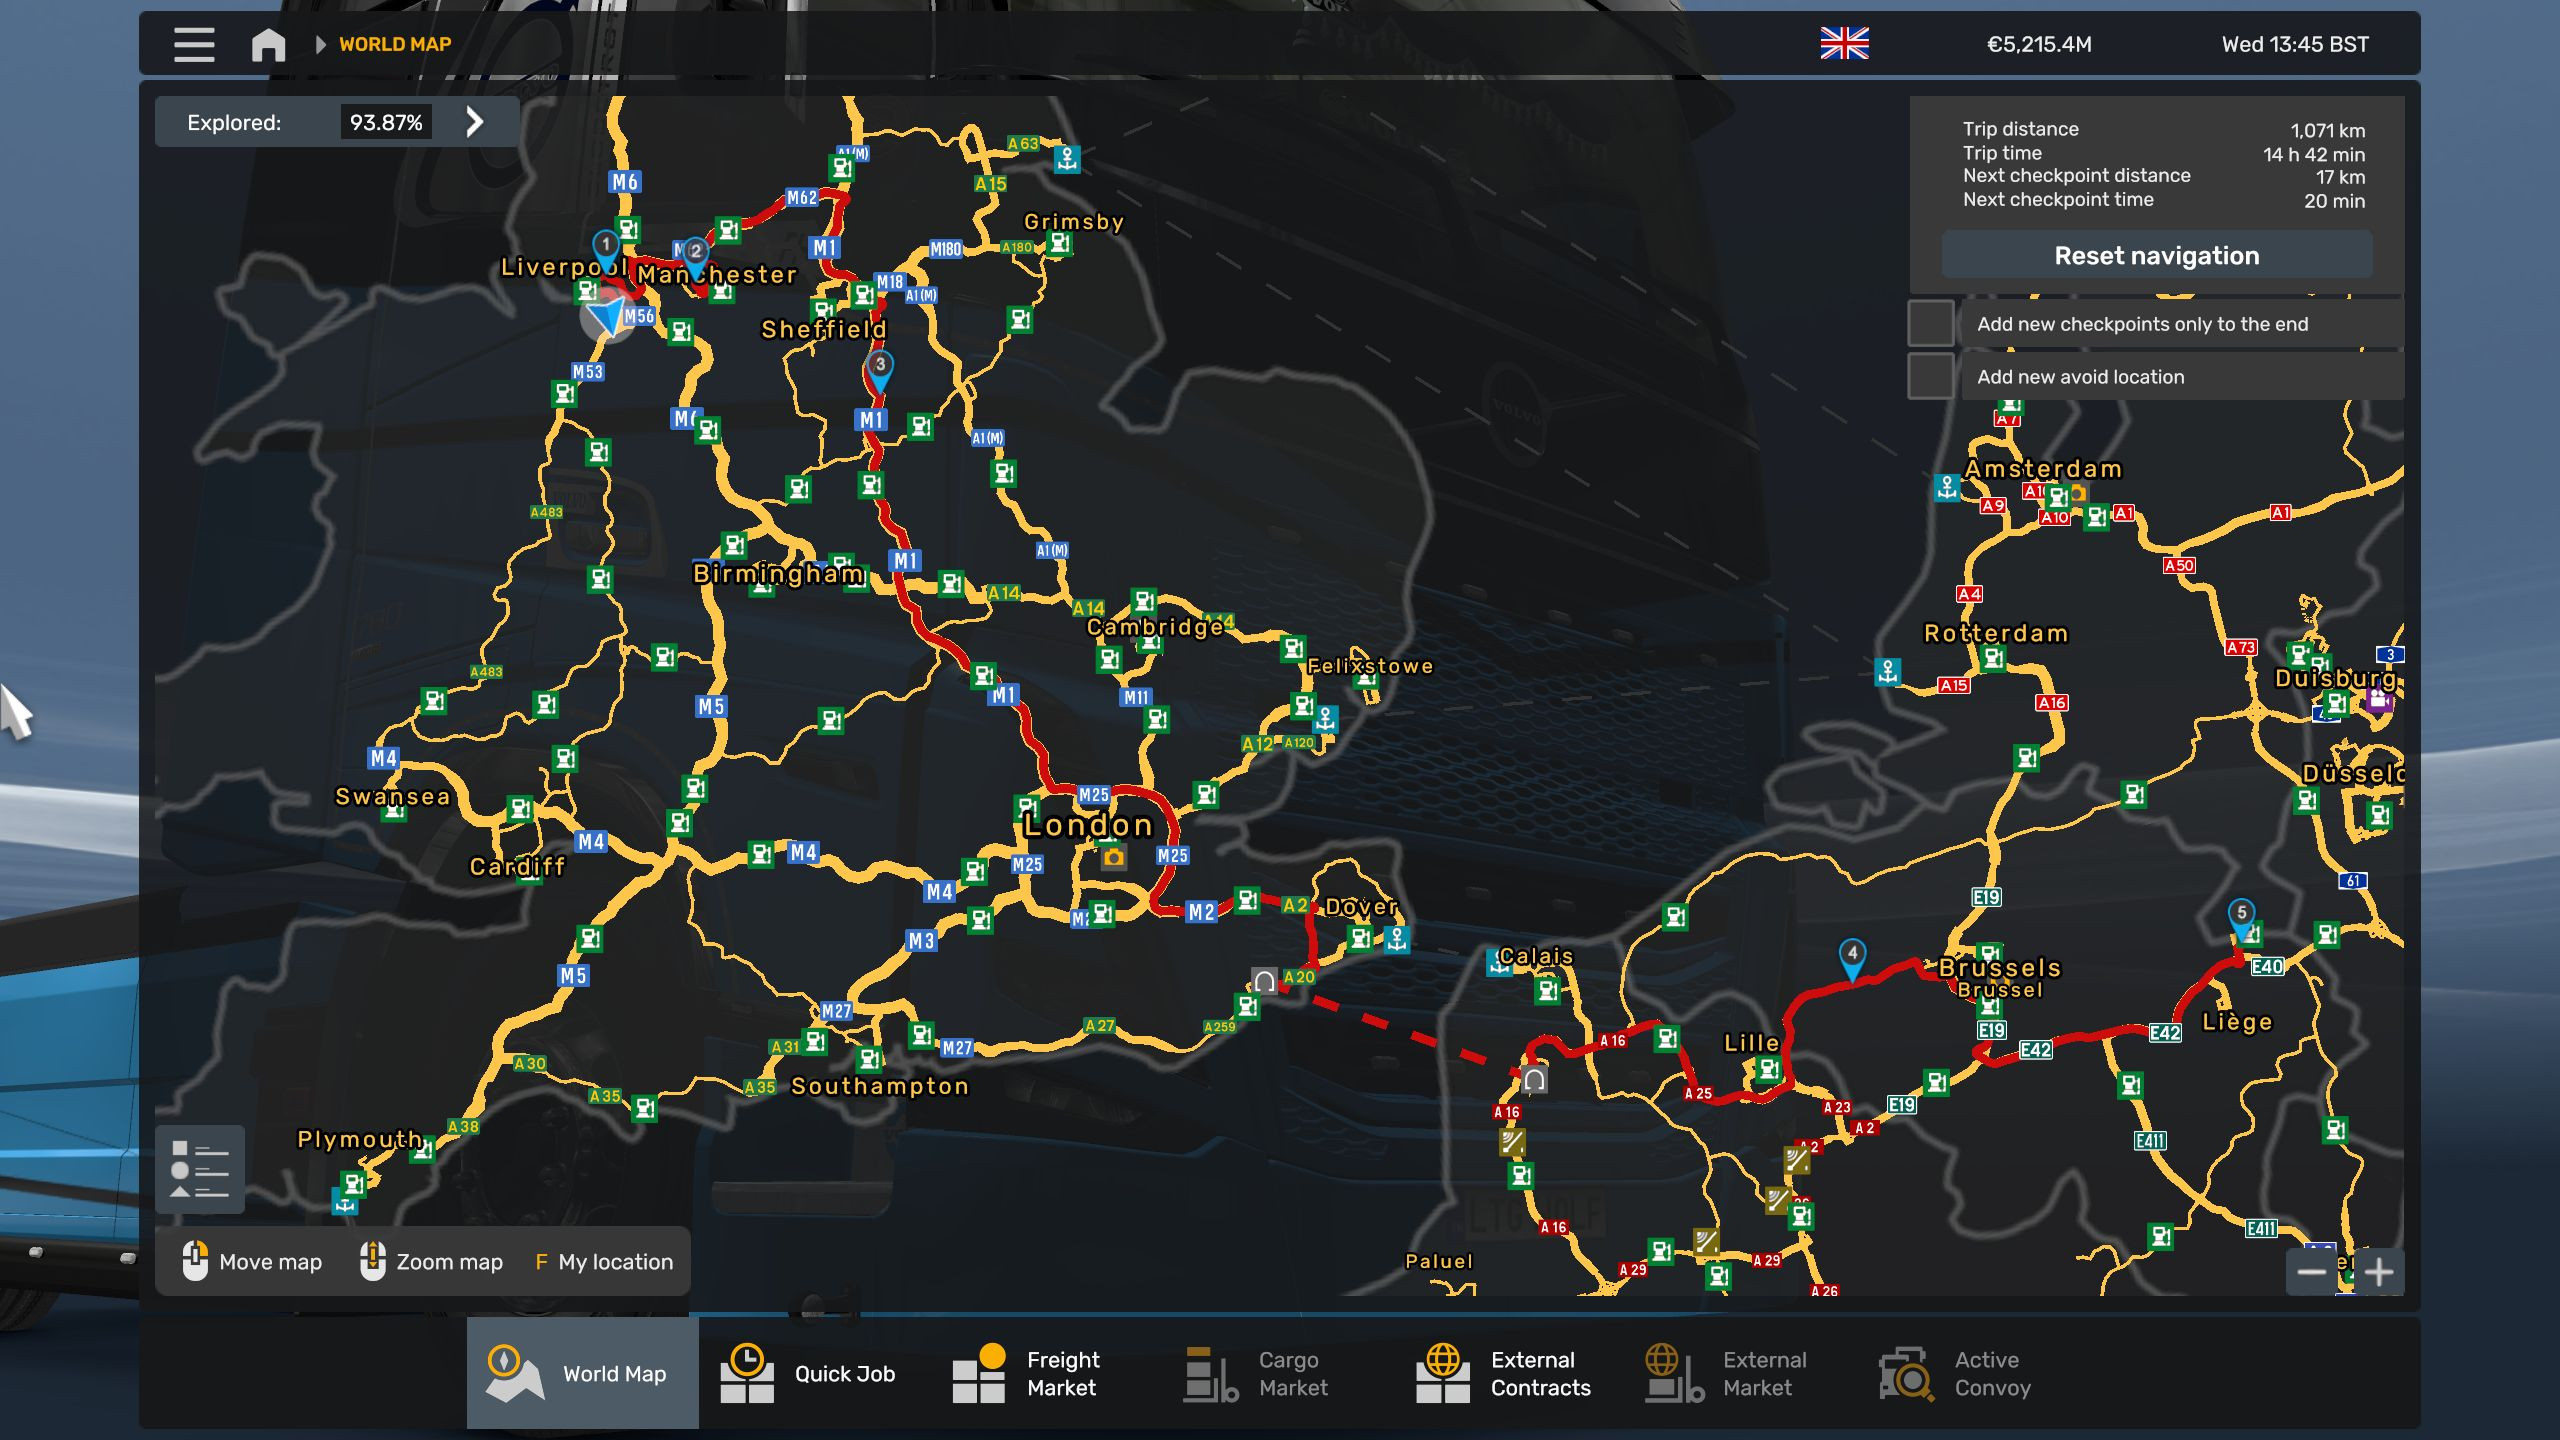Screen dimensions: 2560x1440
Task: Click the WORLD MAP breadcrumb arrow
Action: coord(320,44)
